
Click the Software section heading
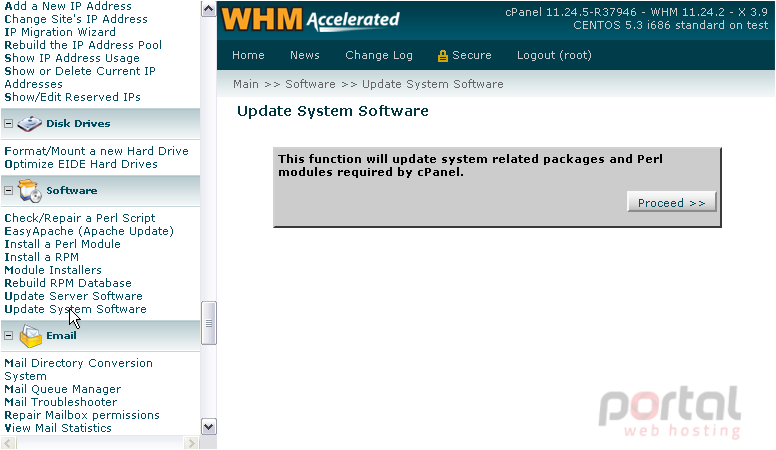click(71, 191)
